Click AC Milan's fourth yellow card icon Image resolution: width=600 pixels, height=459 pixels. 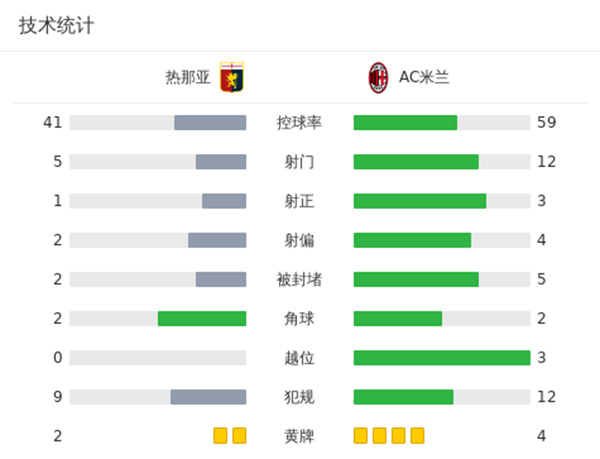click(417, 435)
